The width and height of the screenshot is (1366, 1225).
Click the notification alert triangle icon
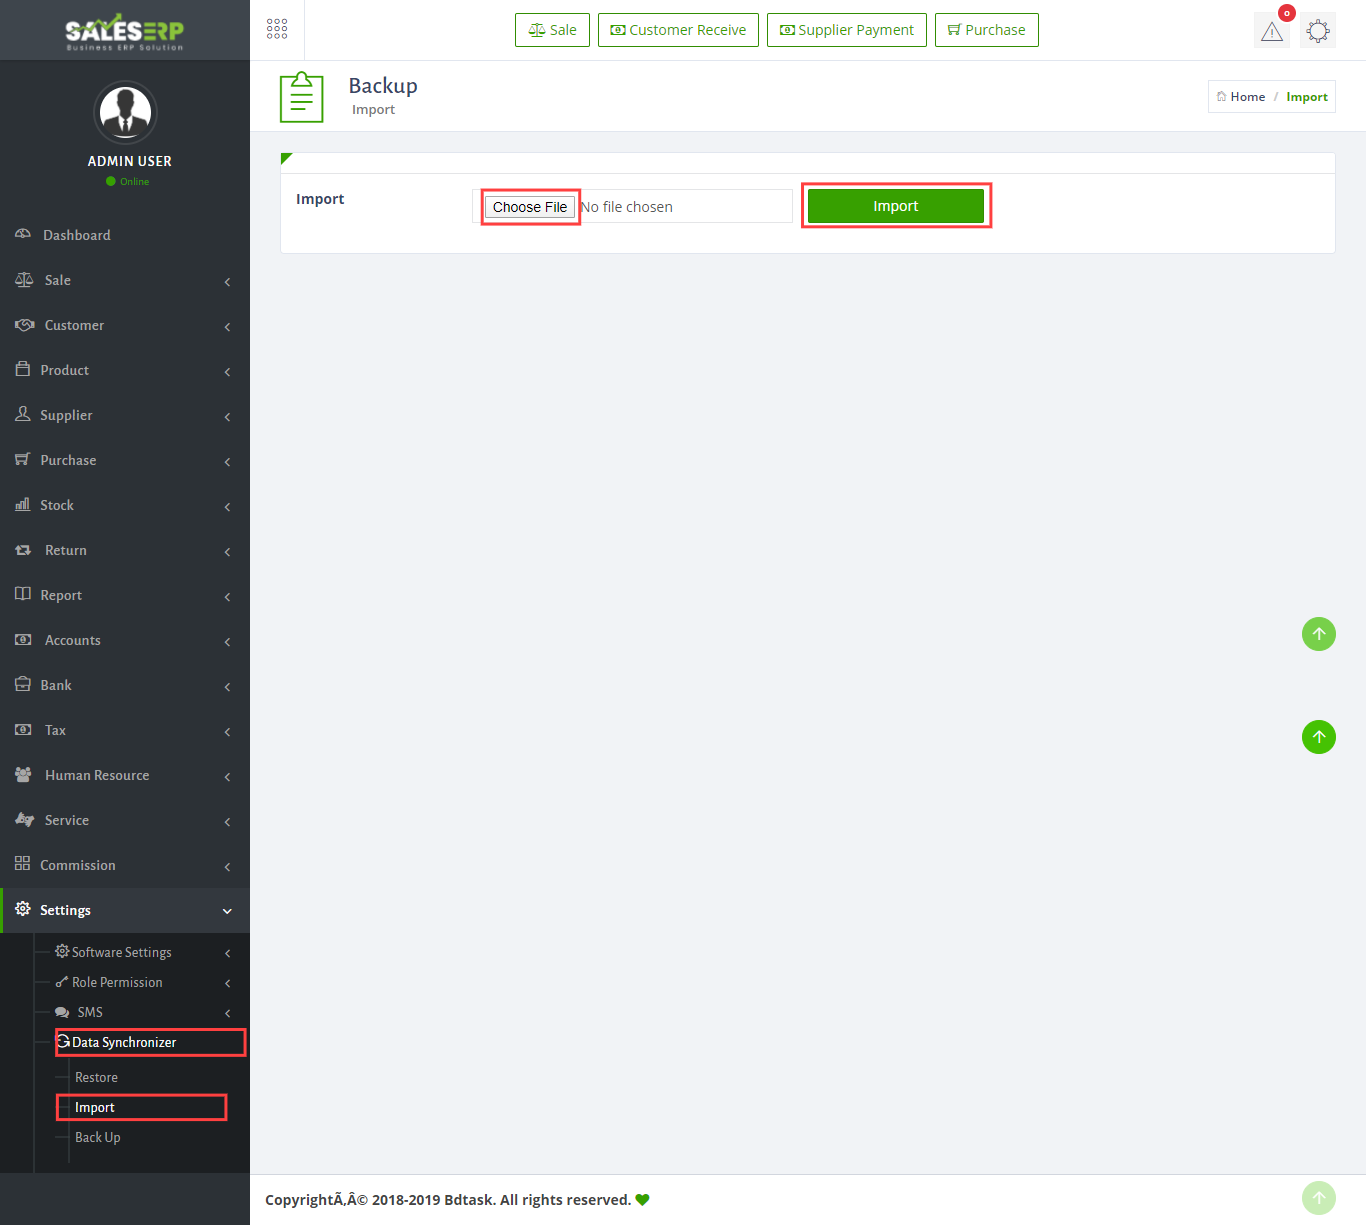[1271, 31]
